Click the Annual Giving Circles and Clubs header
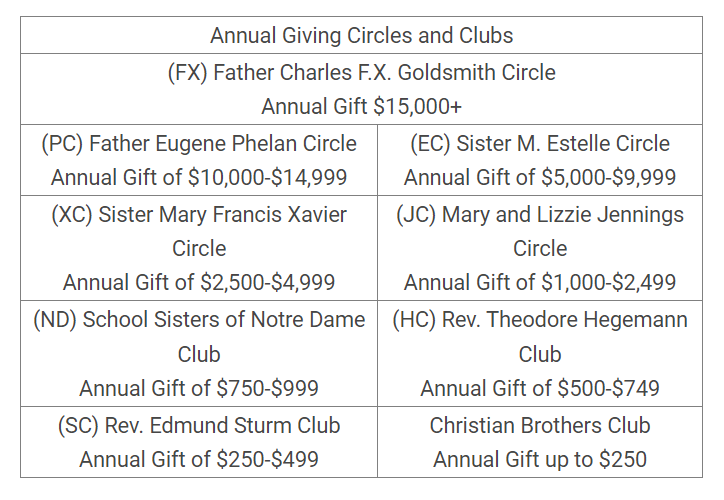 coord(362,36)
